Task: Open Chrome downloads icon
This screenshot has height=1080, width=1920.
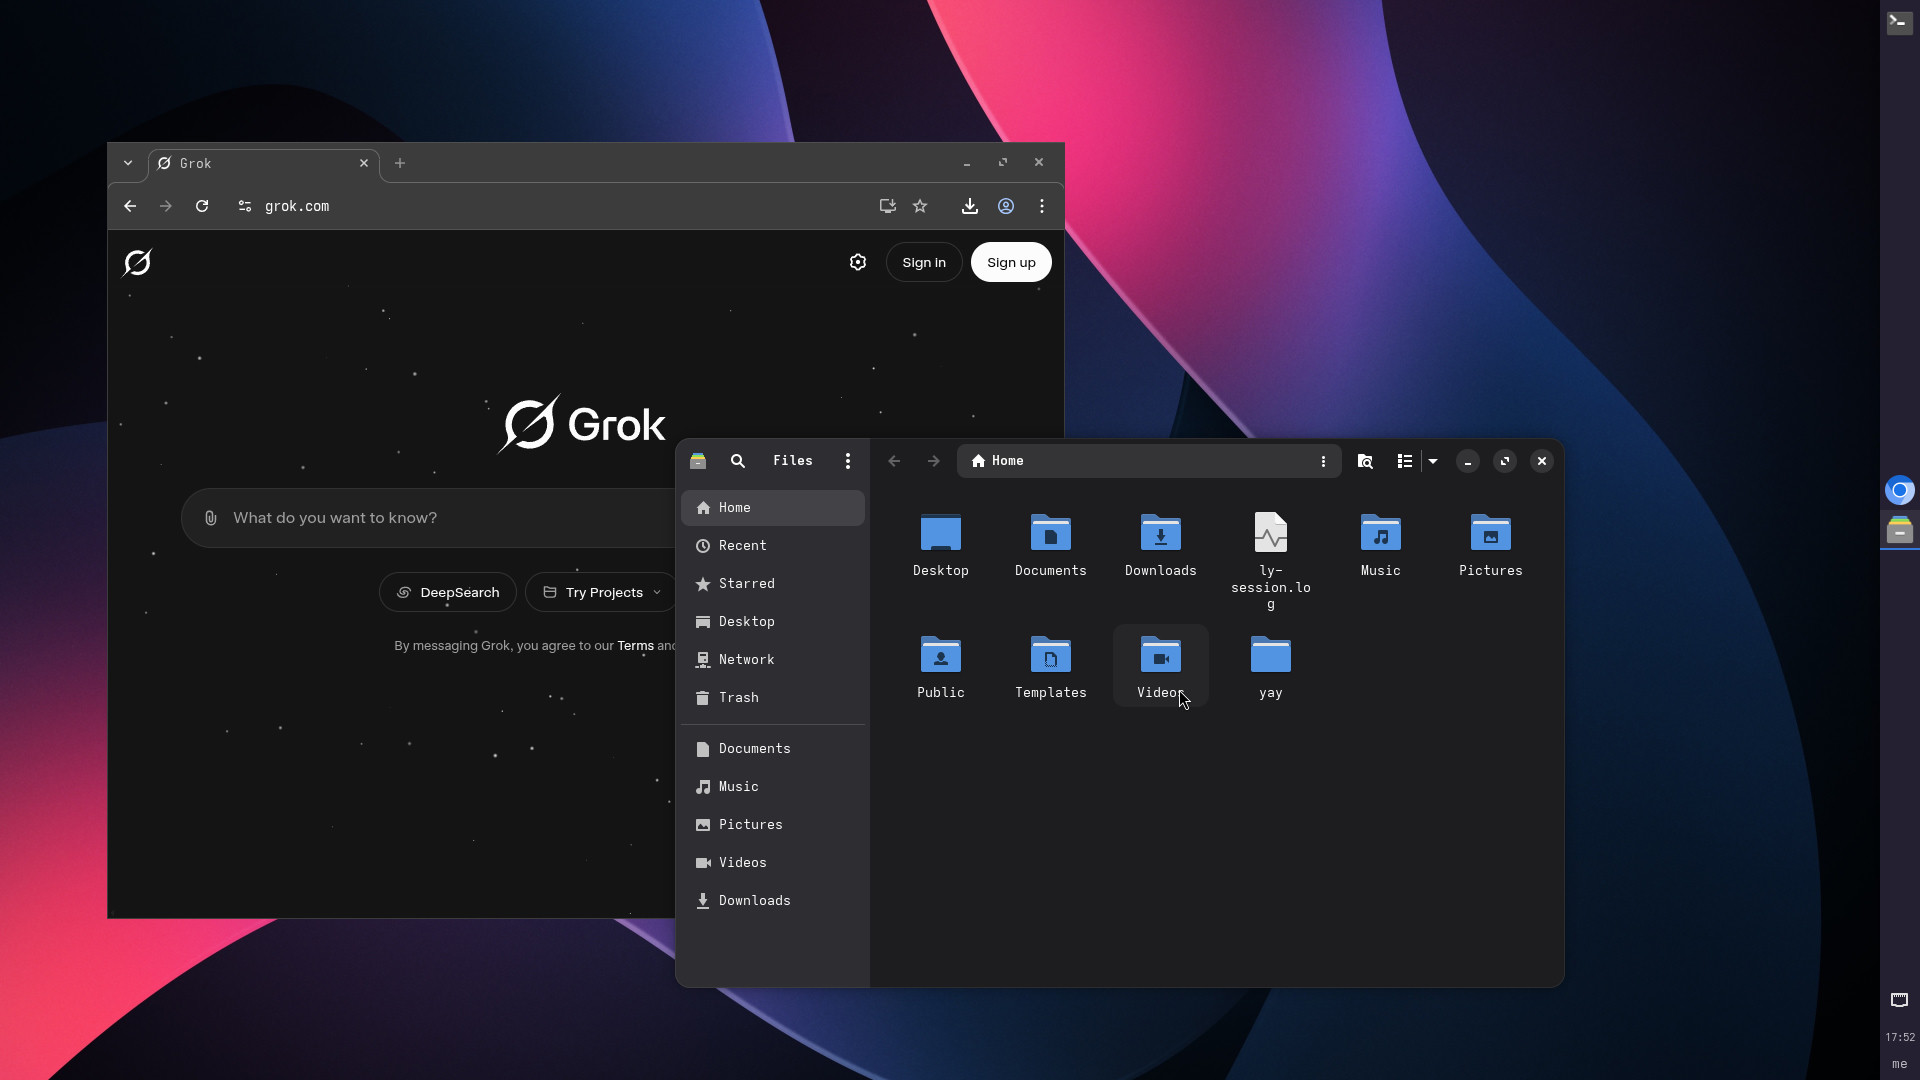Action: coord(969,206)
